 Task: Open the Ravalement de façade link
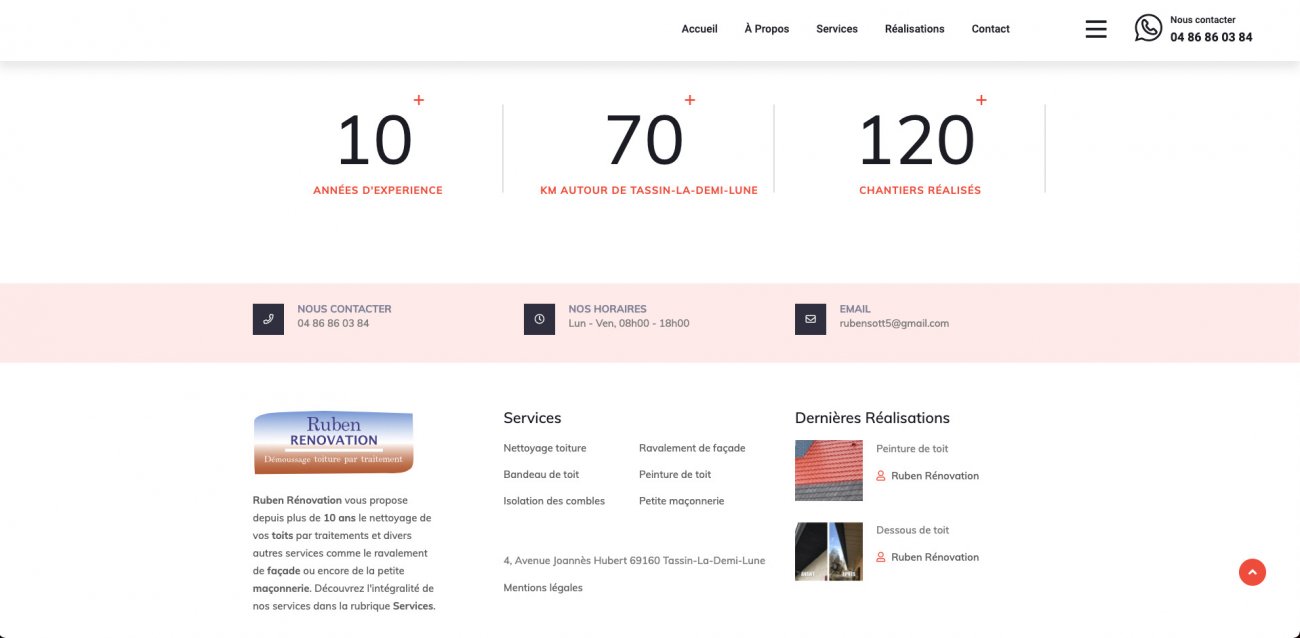692,448
